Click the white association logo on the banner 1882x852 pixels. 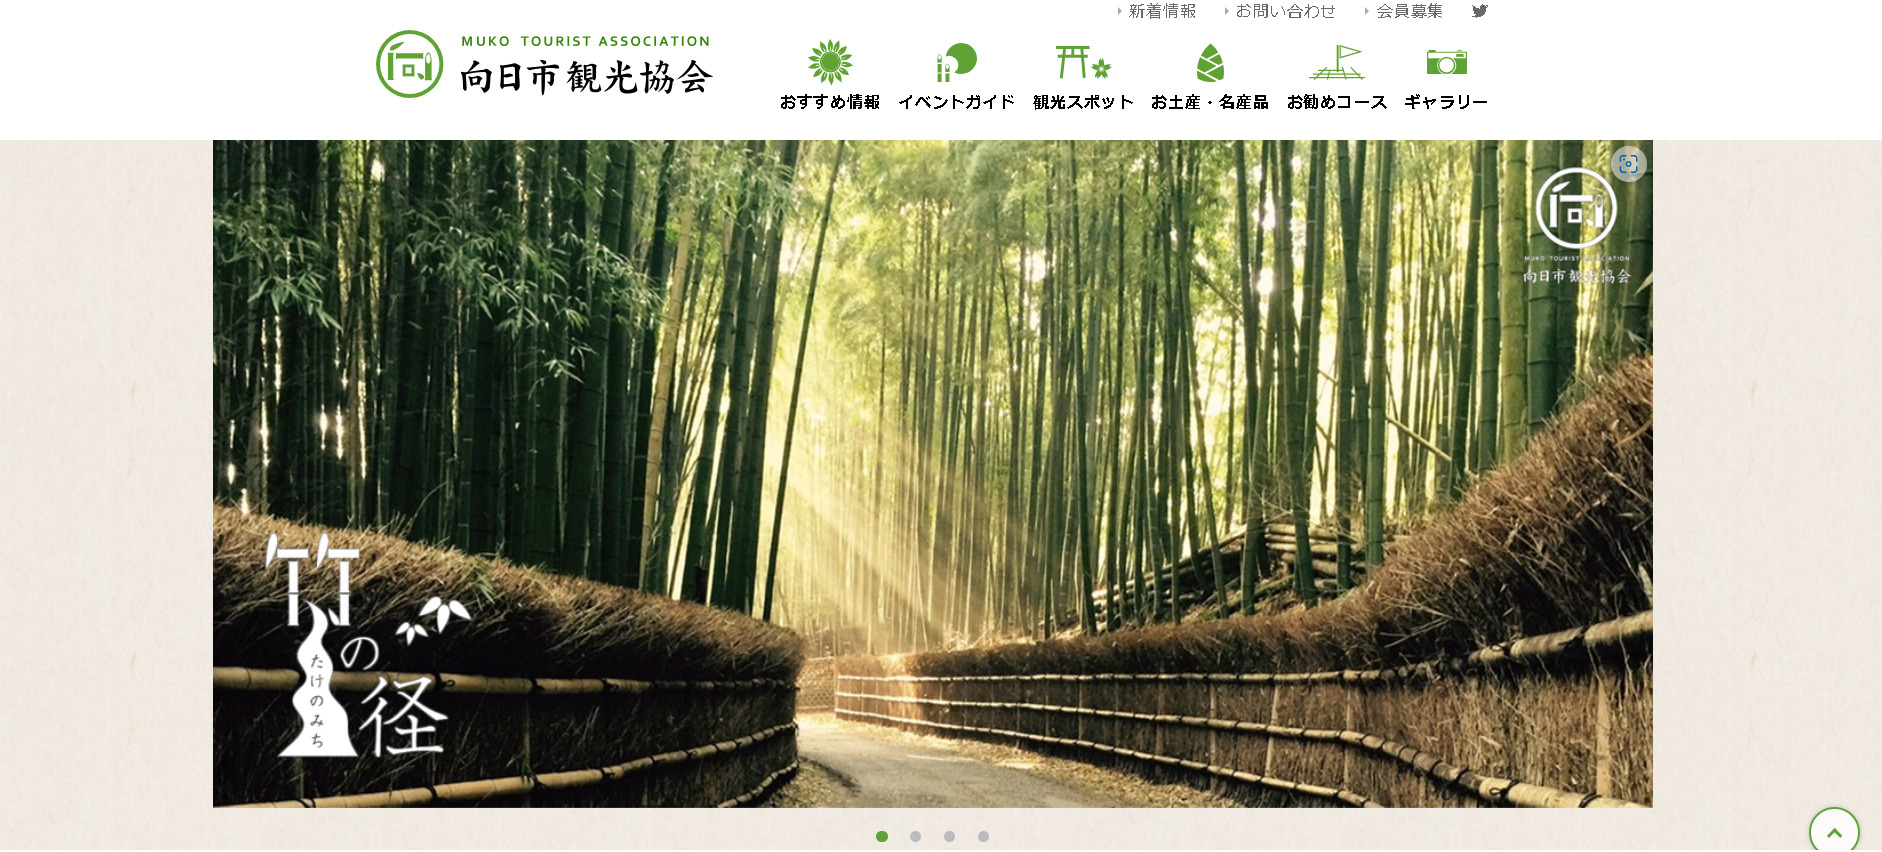pos(1576,225)
